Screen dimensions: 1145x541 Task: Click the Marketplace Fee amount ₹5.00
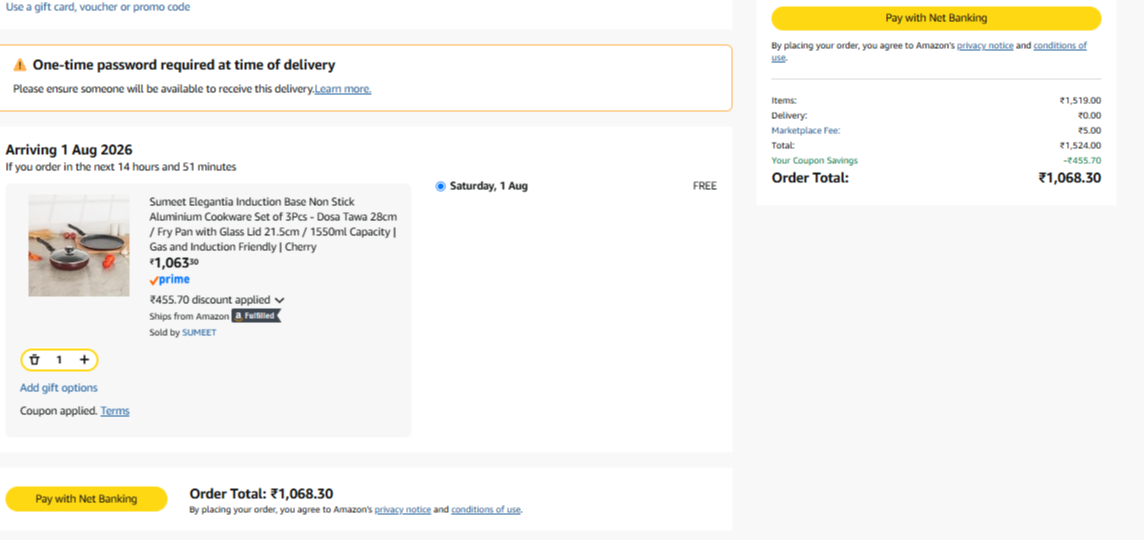point(1089,131)
